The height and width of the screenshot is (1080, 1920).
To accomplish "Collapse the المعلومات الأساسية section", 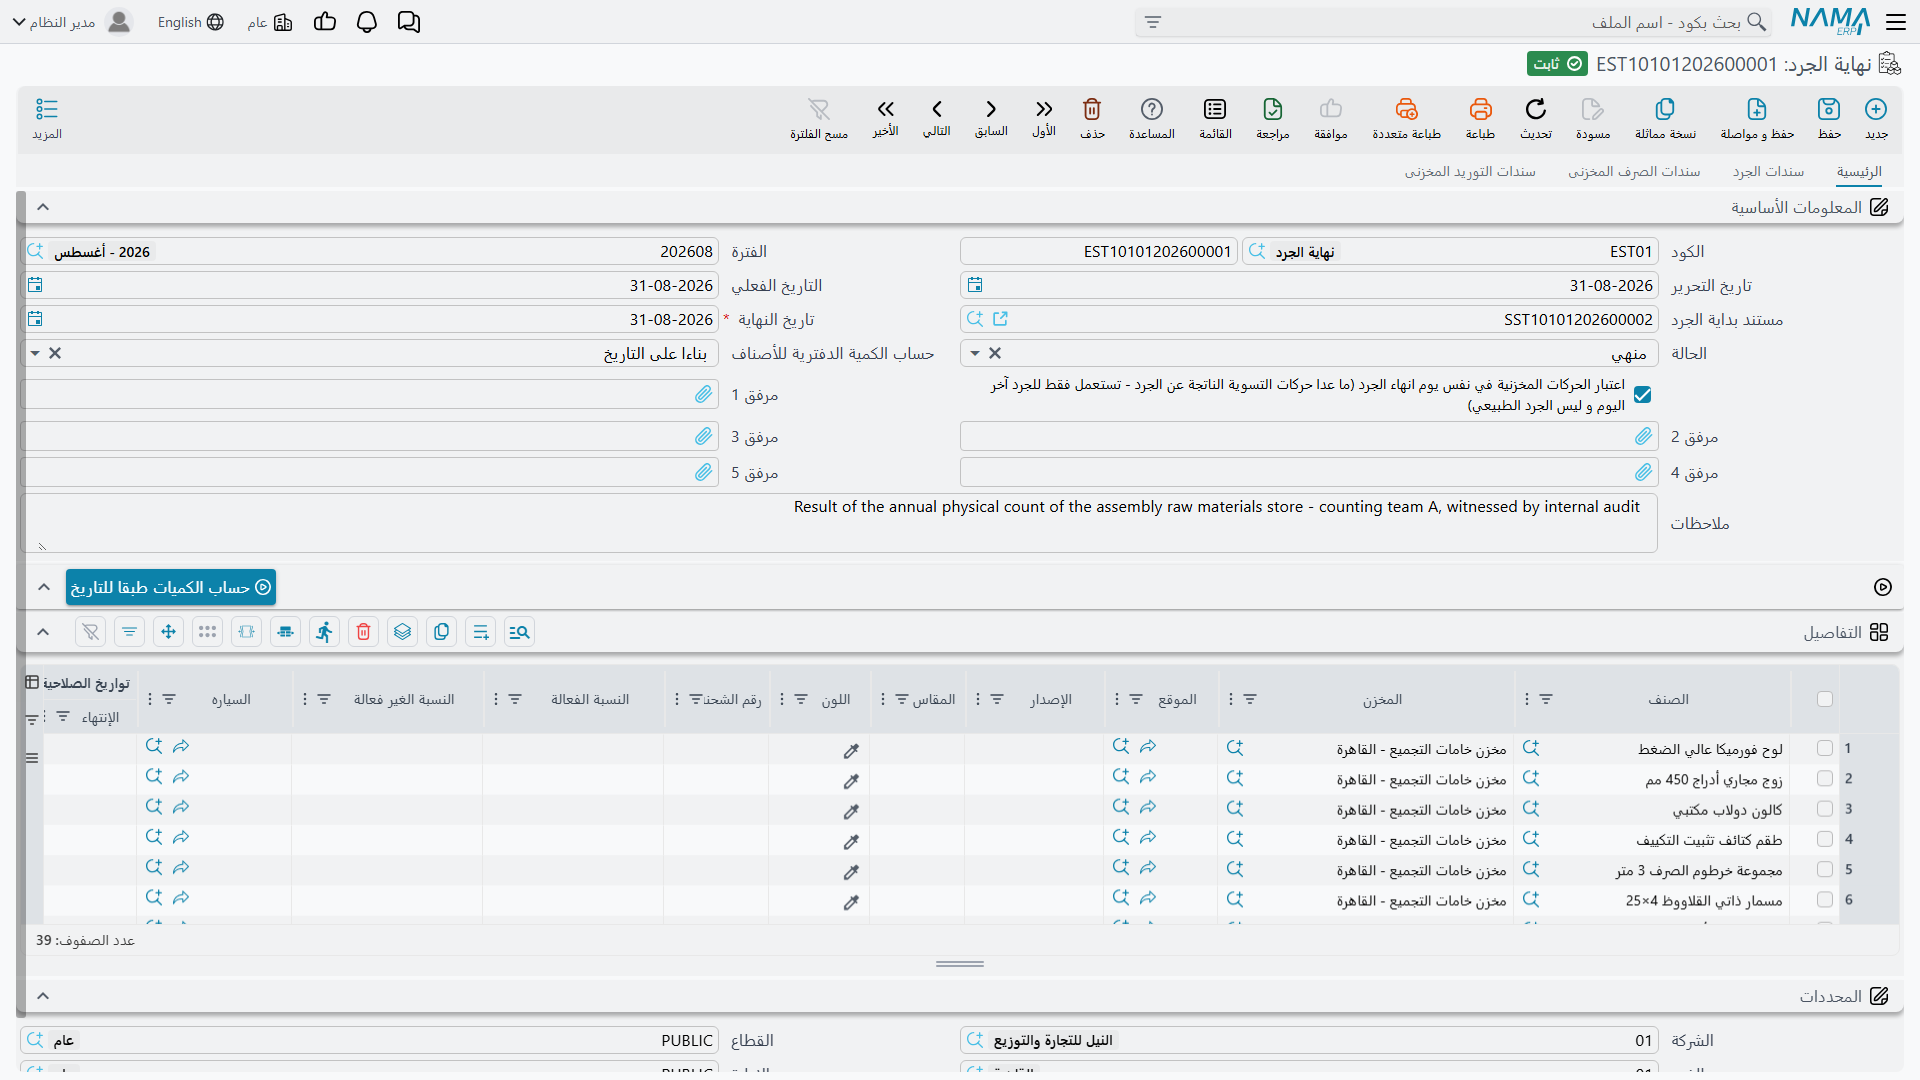I will [43, 207].
